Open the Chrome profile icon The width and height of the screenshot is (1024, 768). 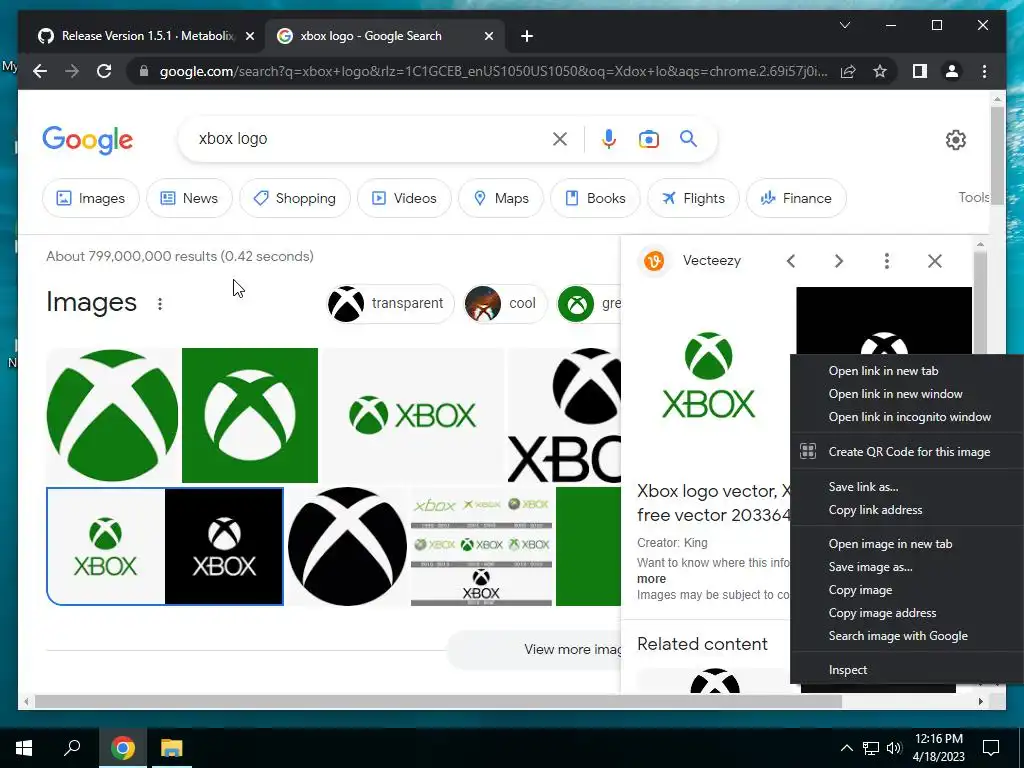[952, 71]
